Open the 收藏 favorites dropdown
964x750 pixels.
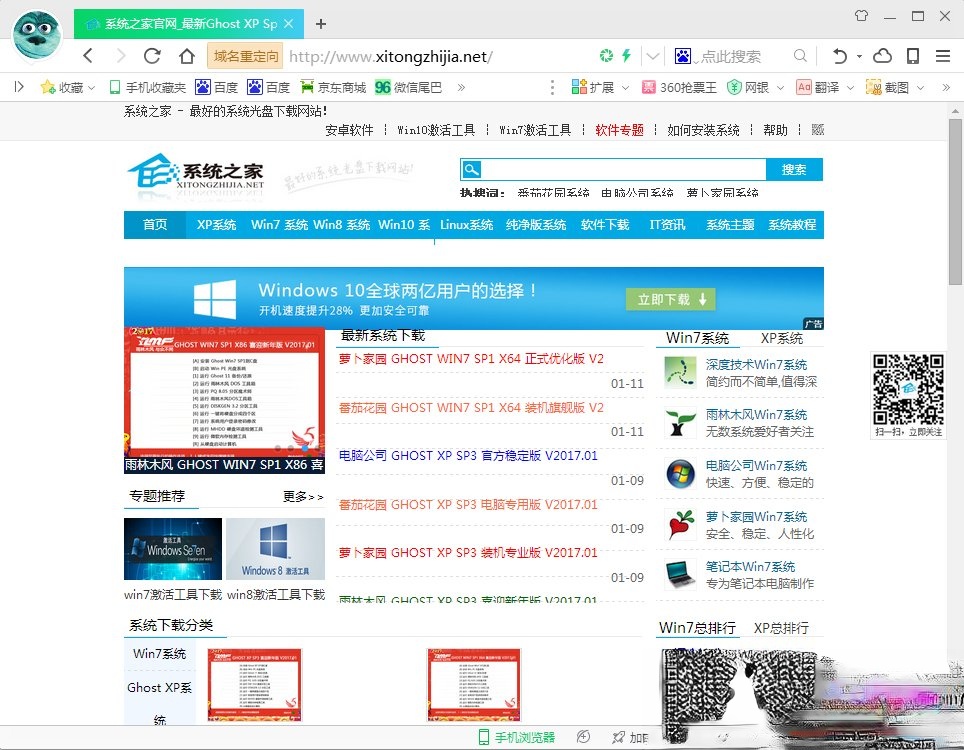(68, 87)
